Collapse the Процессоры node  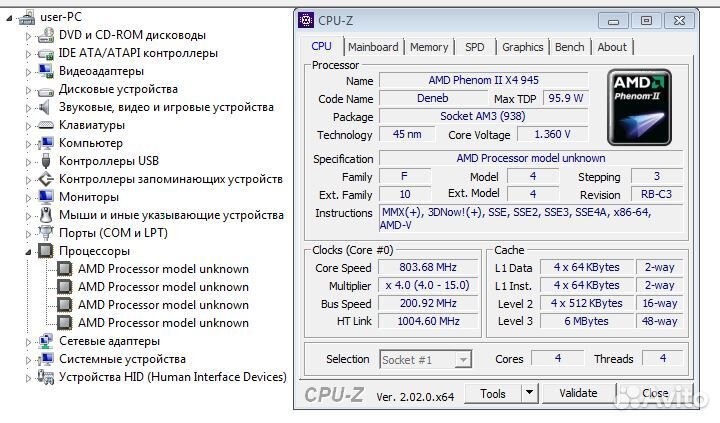[x=28, y=252]
